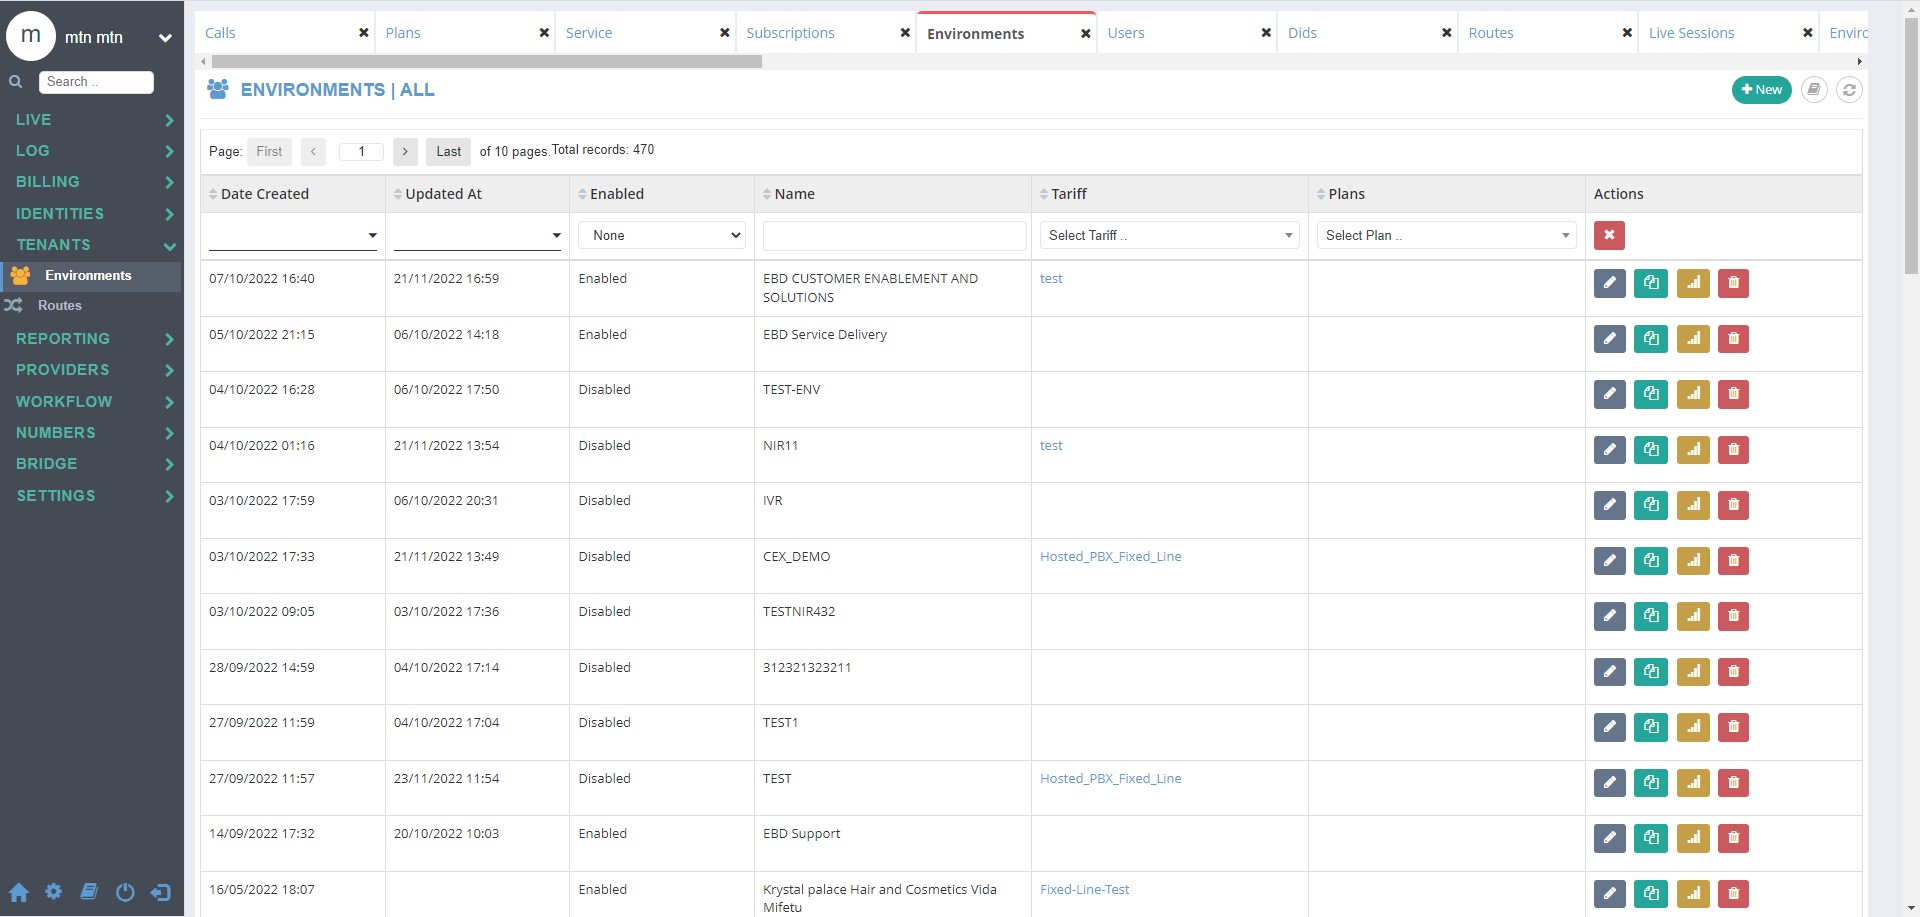Click the horizontal tab scrollbar
The width and height of the screenshot is (1920, 917).
click(487, 62)
